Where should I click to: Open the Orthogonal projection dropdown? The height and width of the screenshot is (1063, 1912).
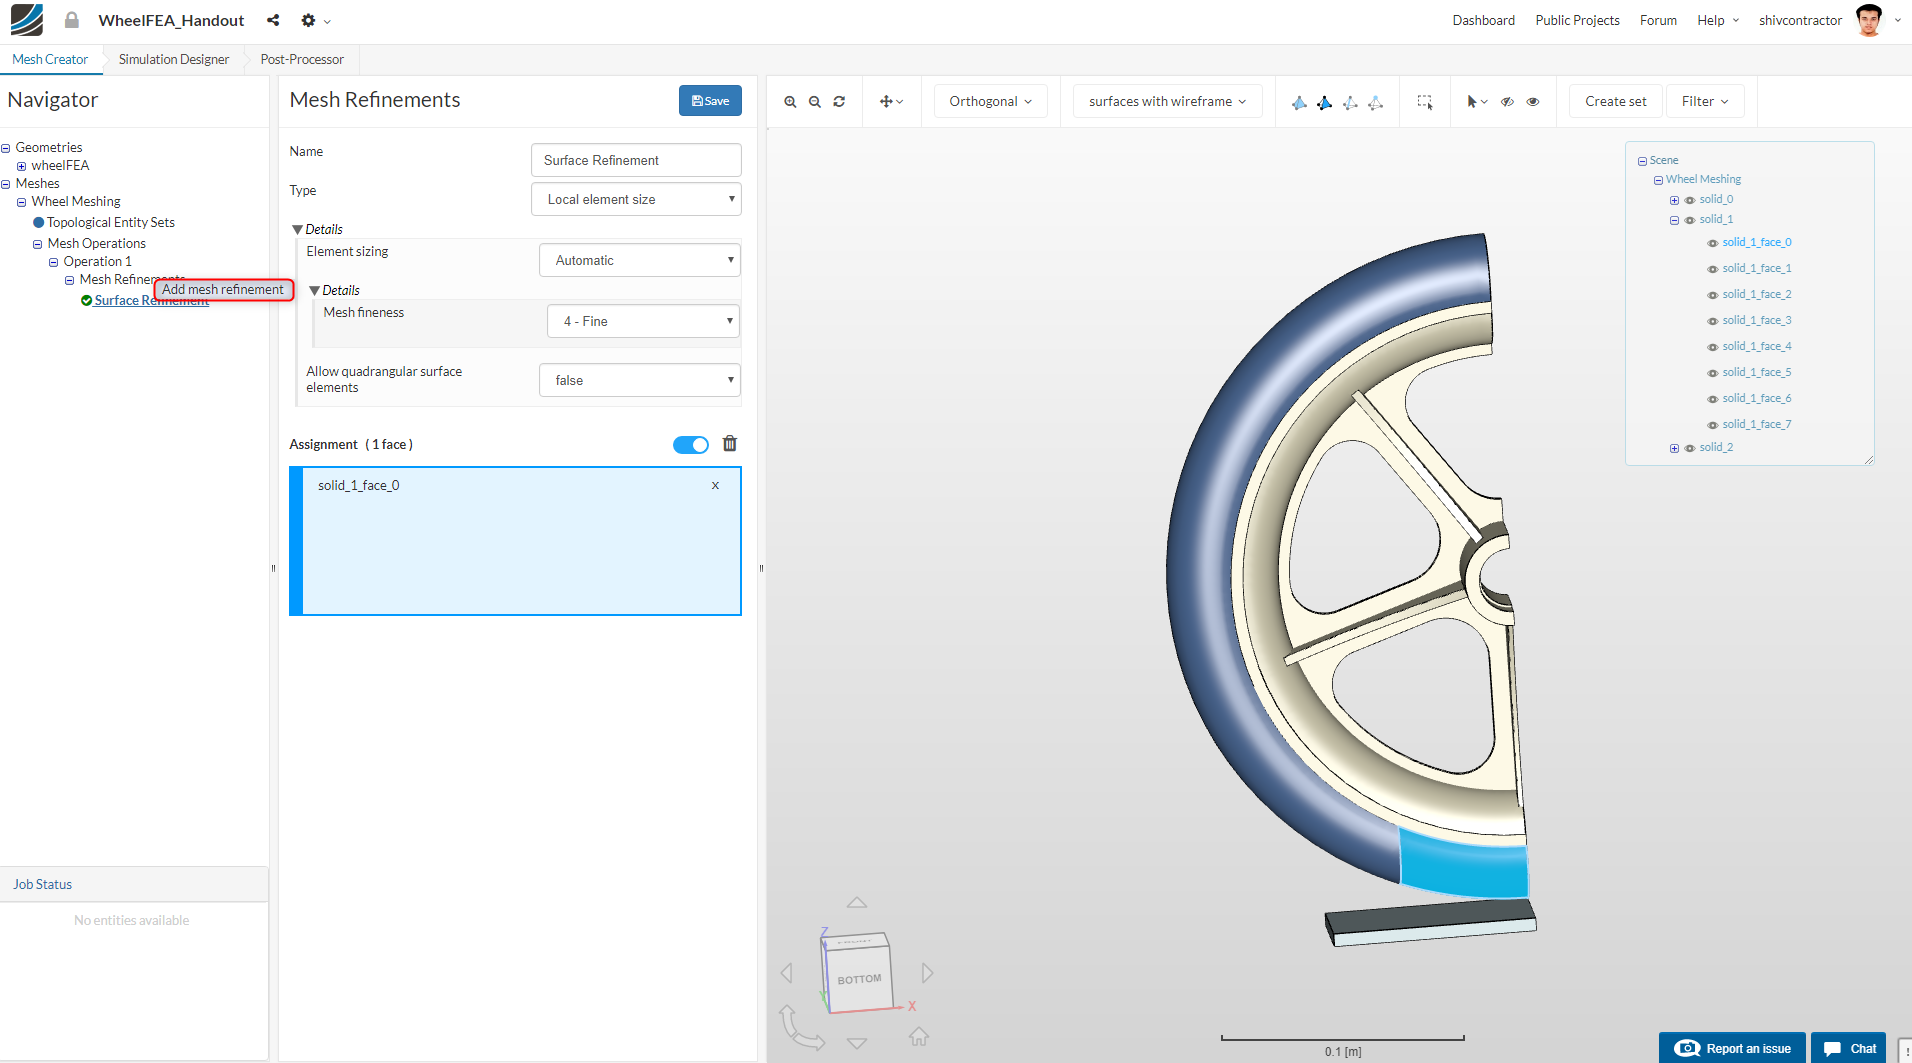[990, 102]
